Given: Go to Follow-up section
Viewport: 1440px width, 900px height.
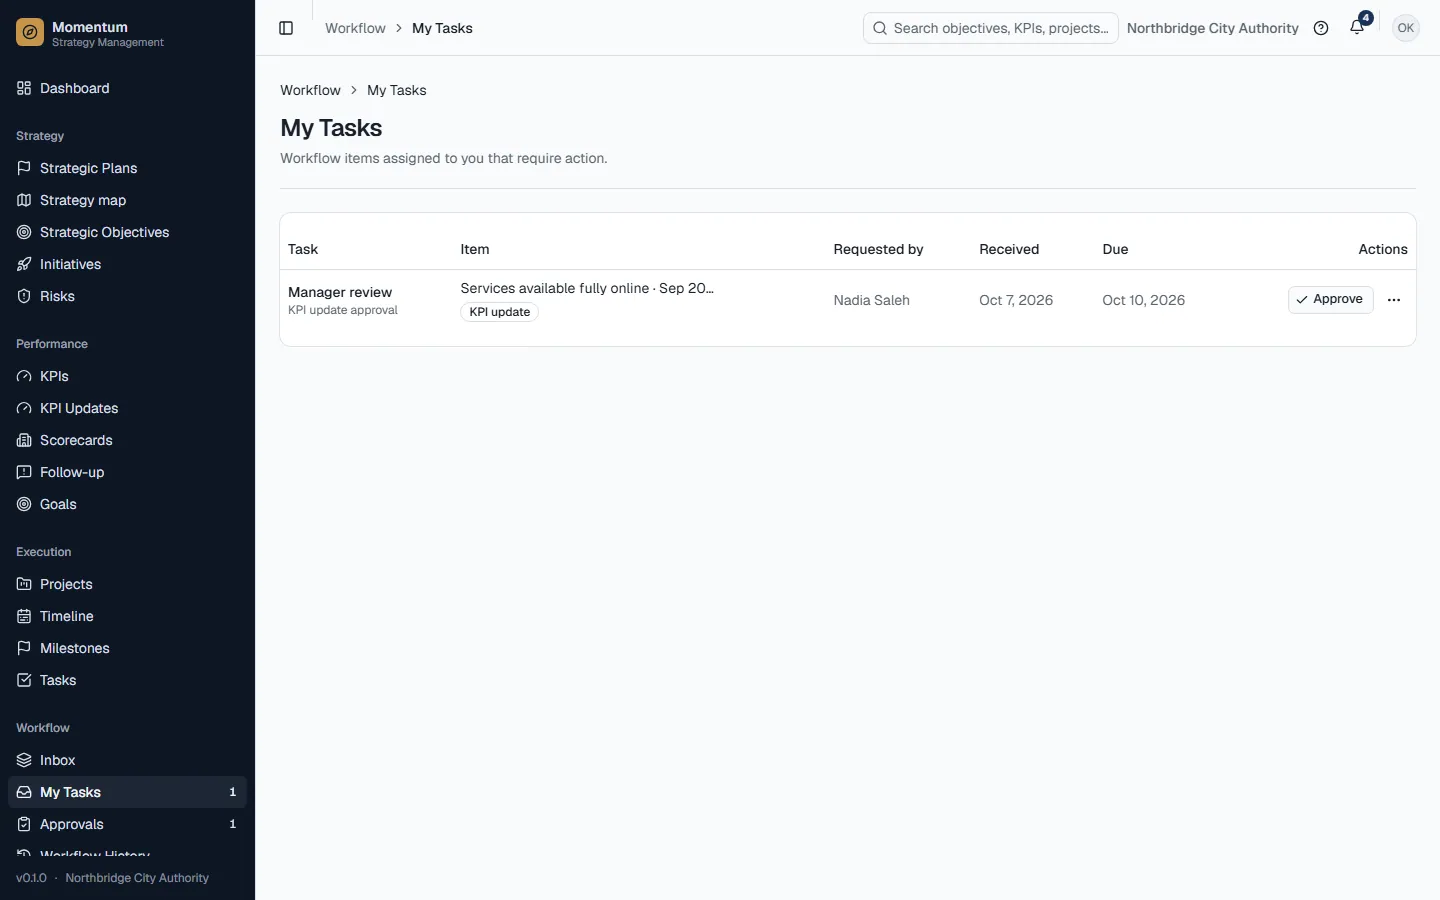Looking at the screenshot, I should click(127, 472).
